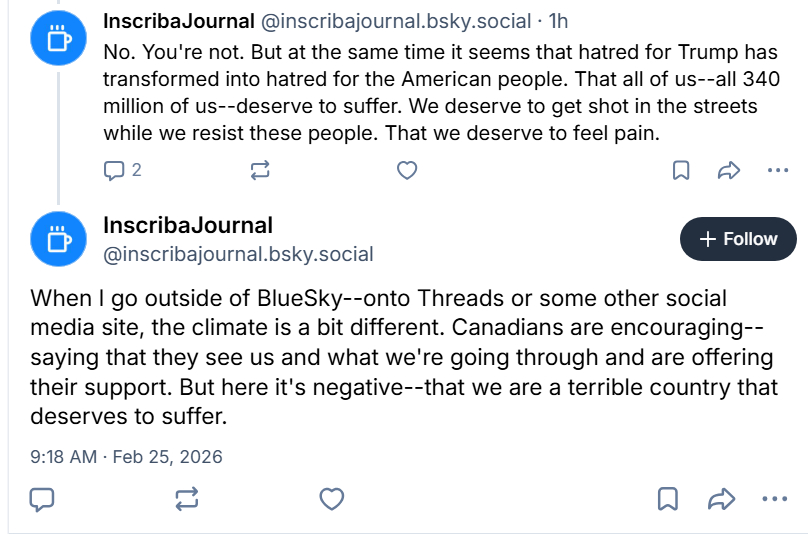
Task: Open InscribaJournal name on first post
Action: pyautogui.click(x=179, y=20)
